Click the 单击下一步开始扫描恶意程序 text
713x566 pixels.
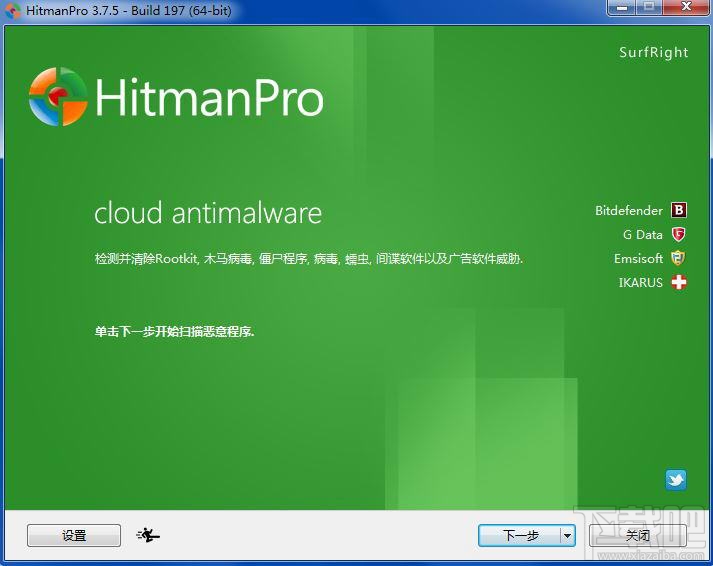174,331
